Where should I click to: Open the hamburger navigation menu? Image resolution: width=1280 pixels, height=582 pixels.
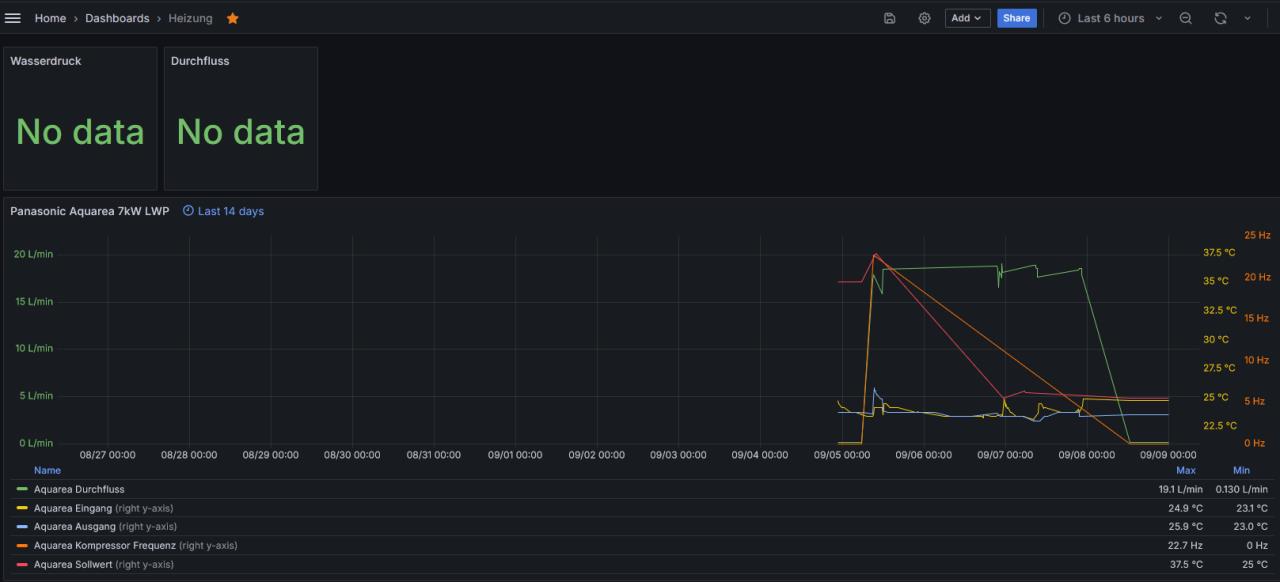(x=13, y=18)
